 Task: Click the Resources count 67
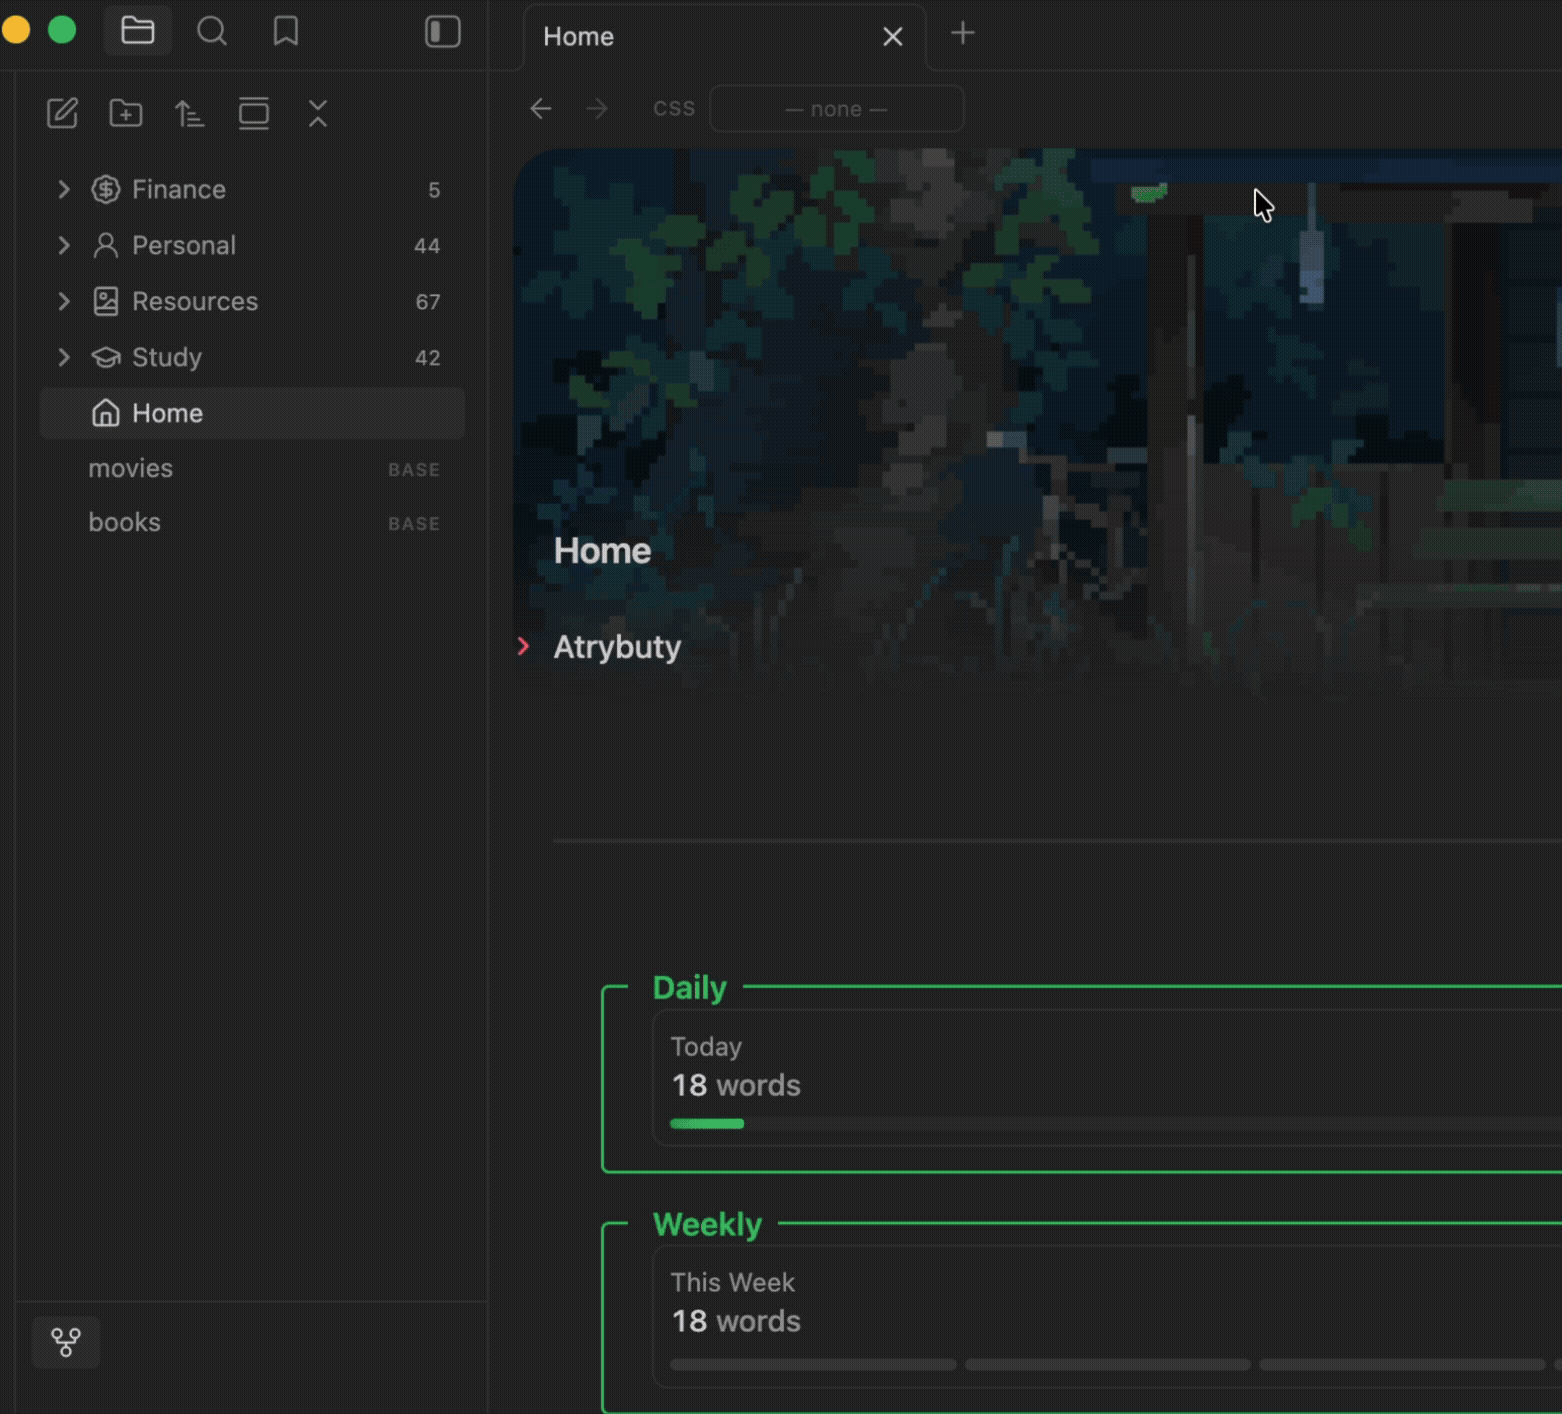coord(428,302)
